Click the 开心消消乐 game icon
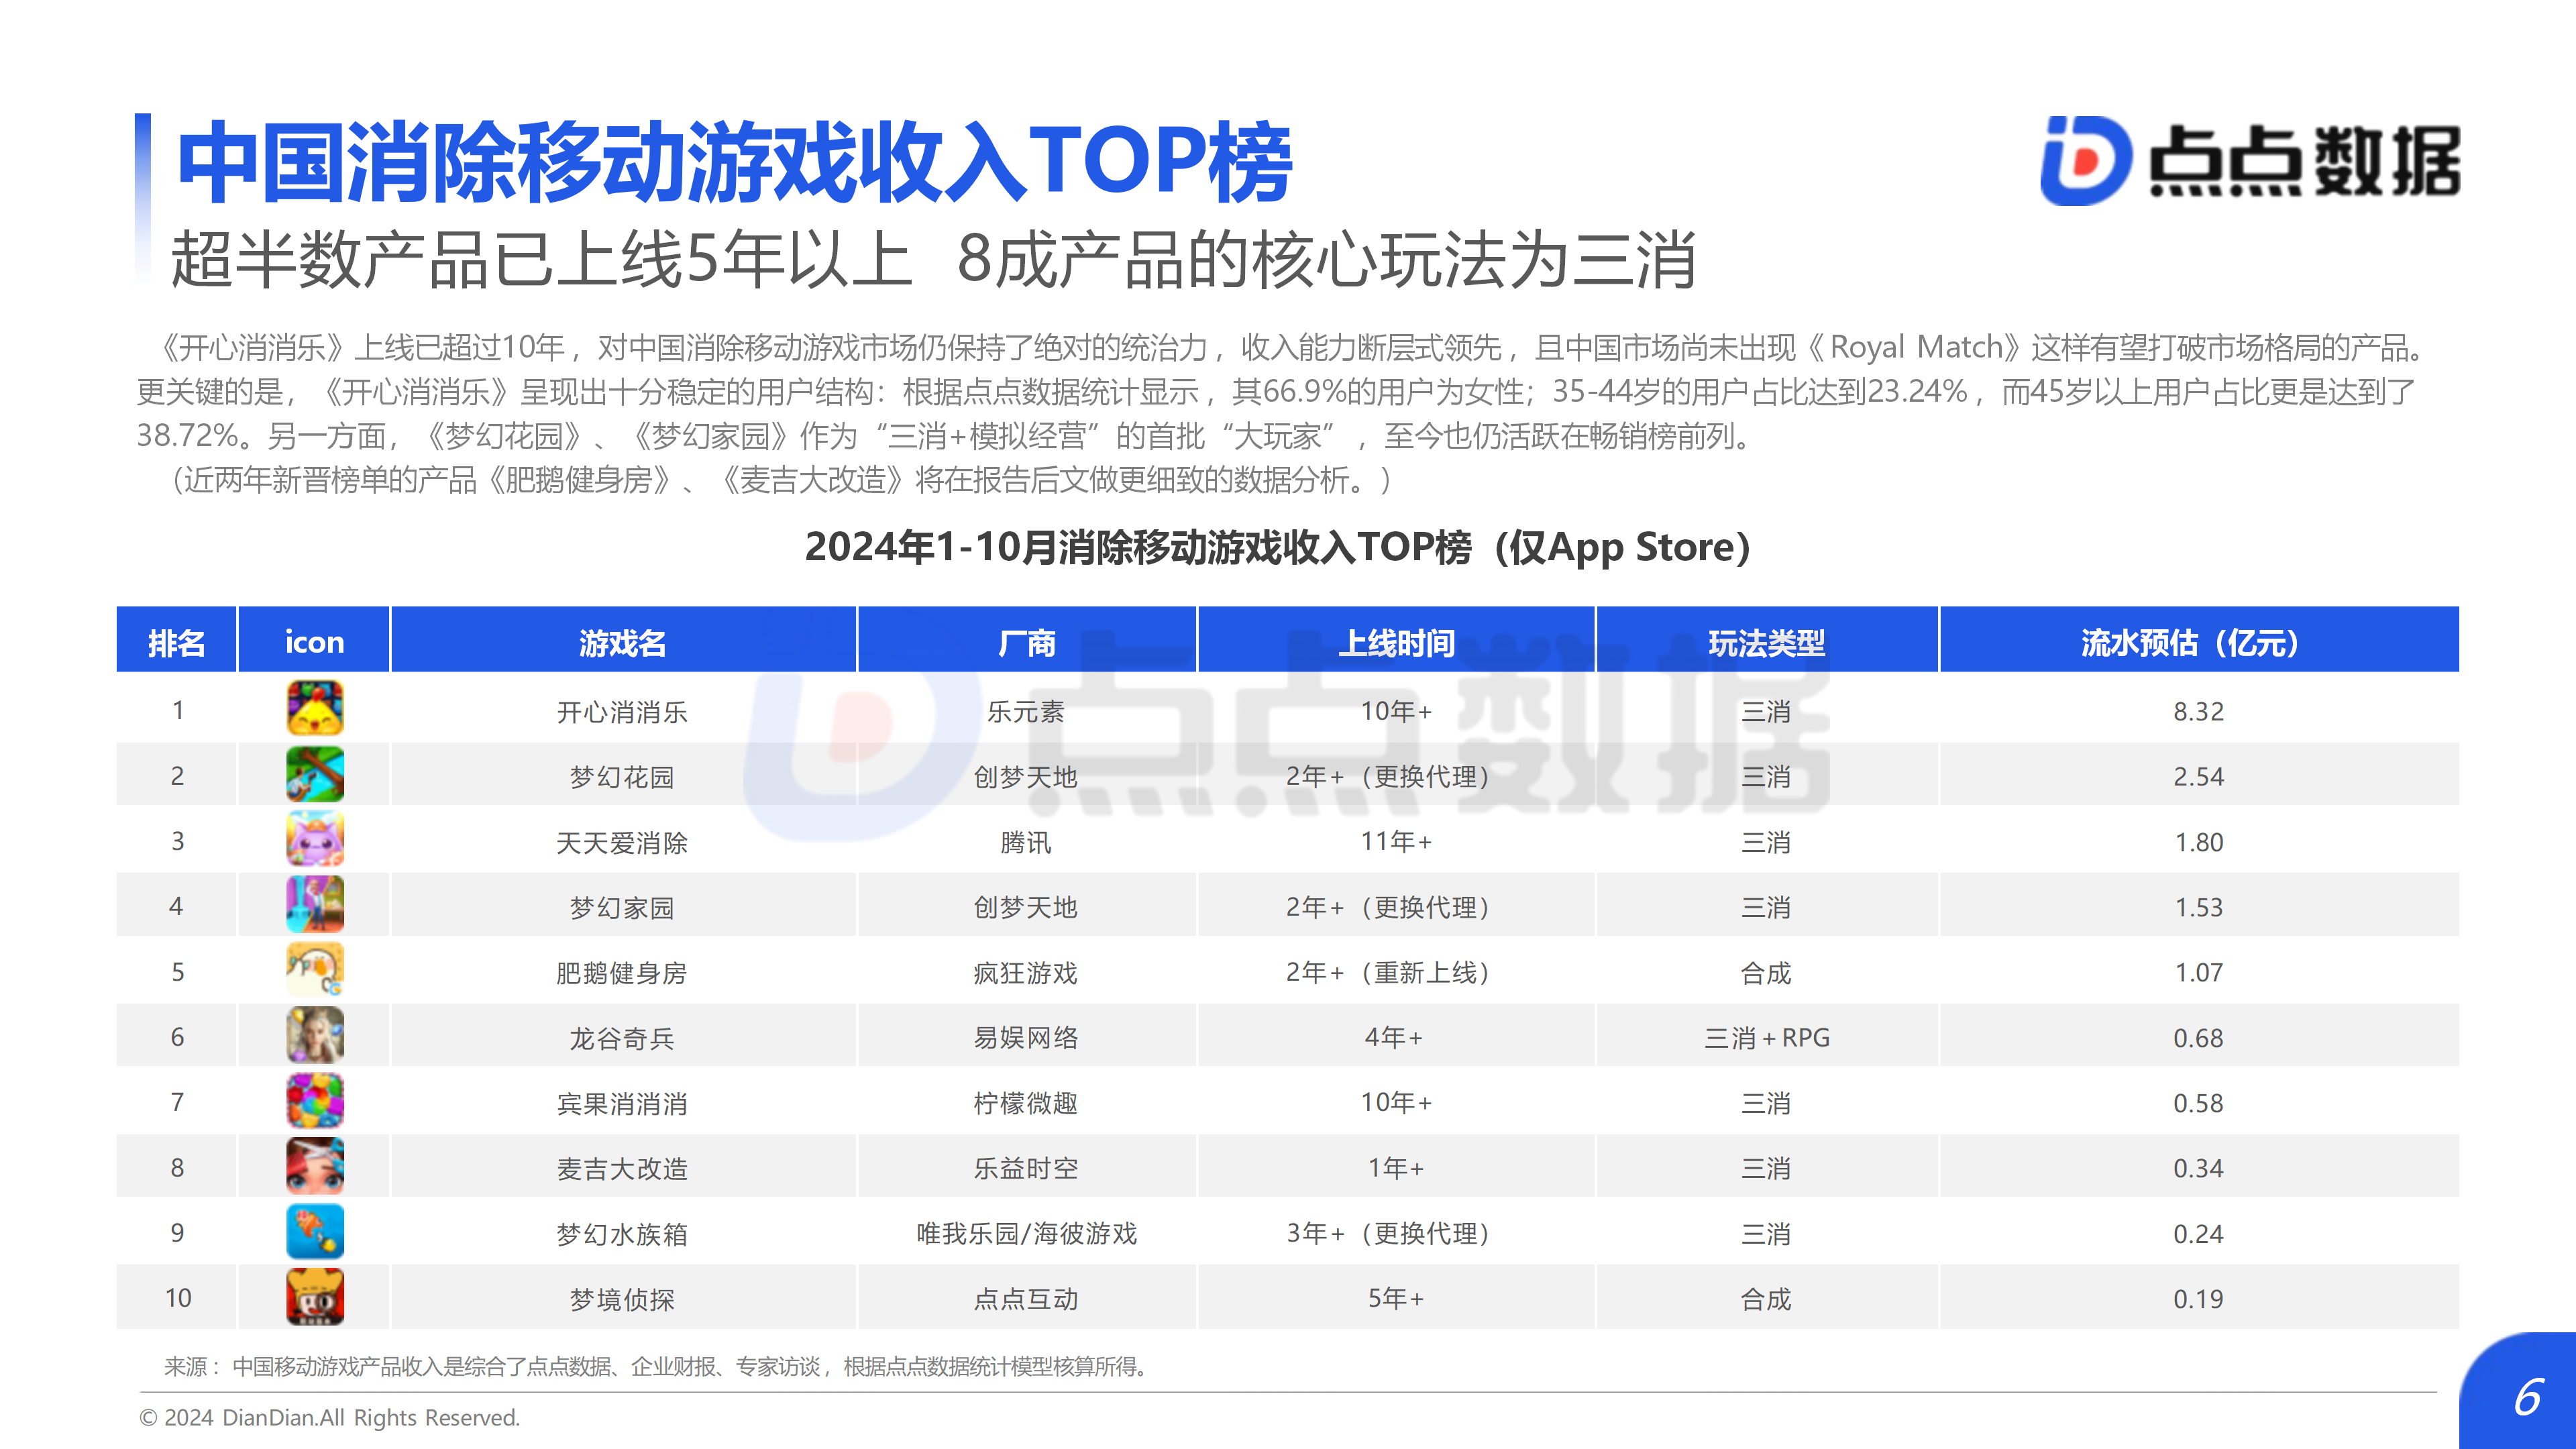 click(x=315, y=709)
